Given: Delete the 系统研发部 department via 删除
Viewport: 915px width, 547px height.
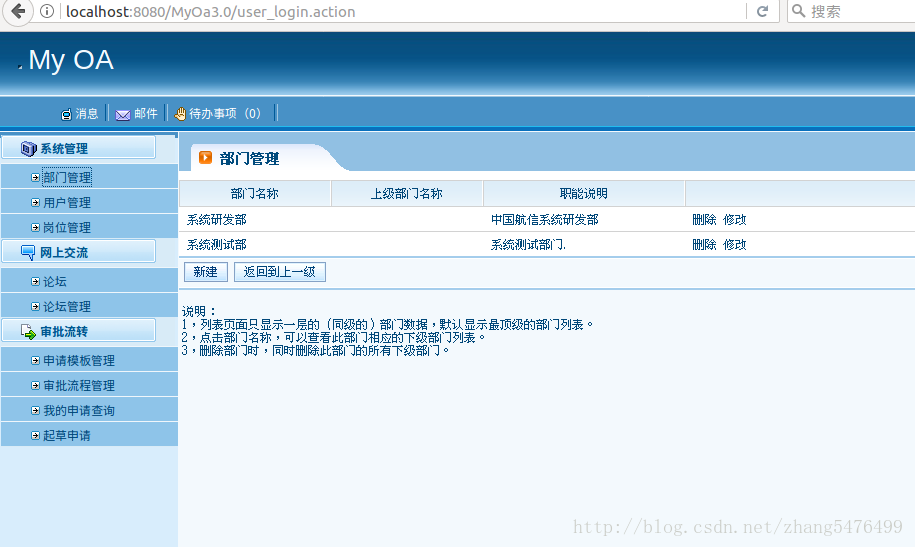Looking at the screenshot, I should click(704, 220).
